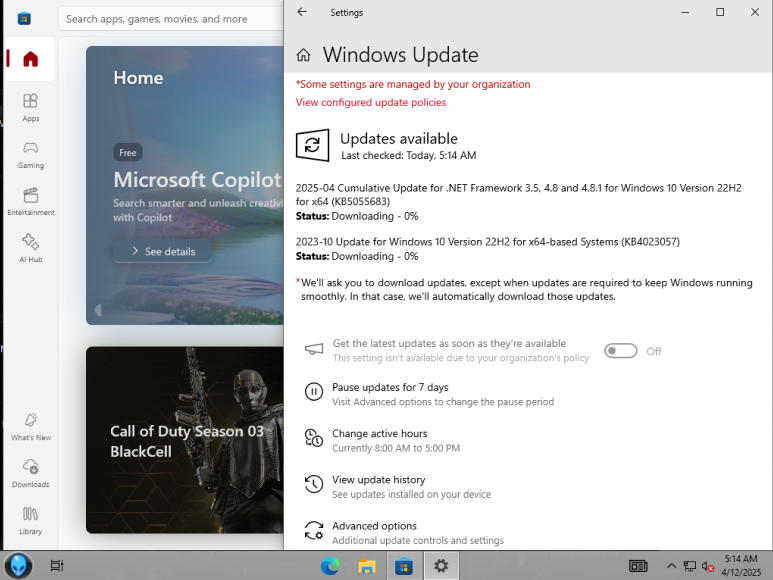Click the pause icon for Pause updates

coord(314,392)
